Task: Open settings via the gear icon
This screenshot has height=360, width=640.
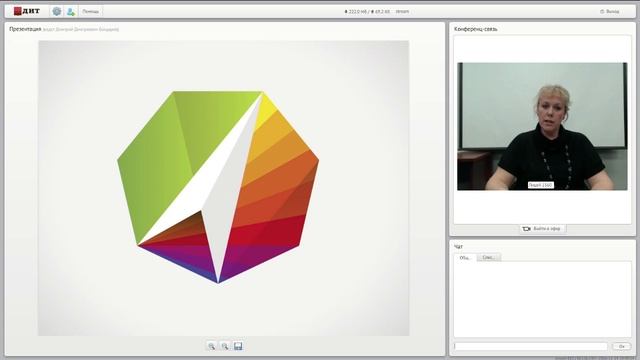Action: [57, 11]
